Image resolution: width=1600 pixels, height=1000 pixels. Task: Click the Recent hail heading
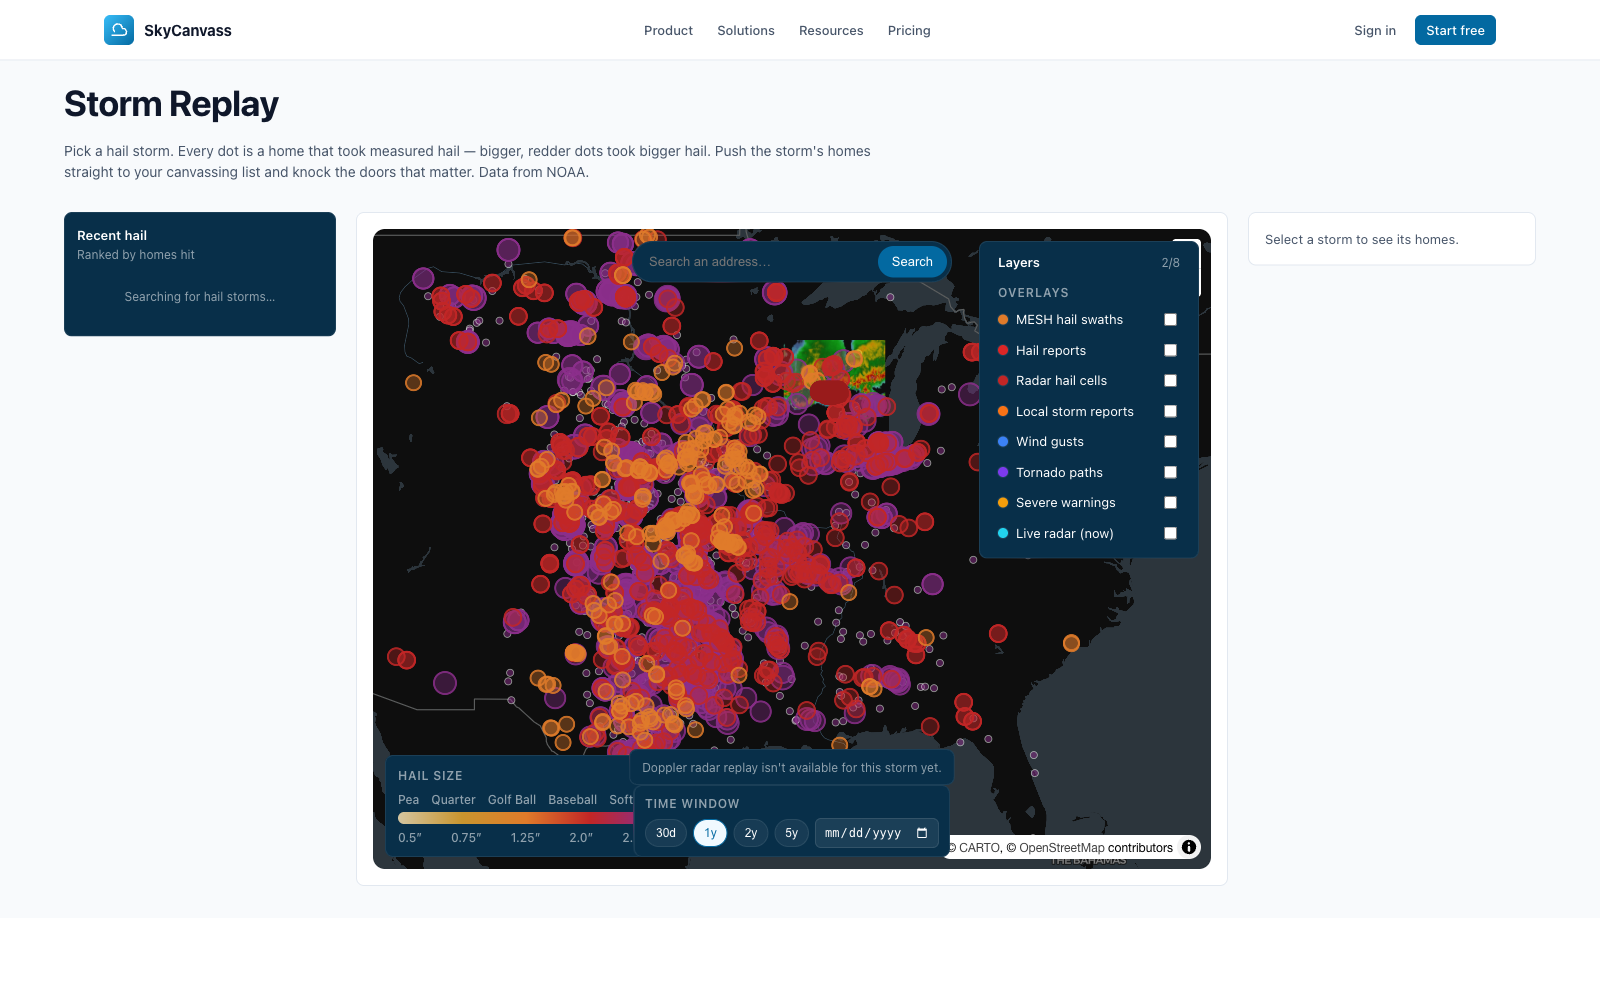(112, 236)
